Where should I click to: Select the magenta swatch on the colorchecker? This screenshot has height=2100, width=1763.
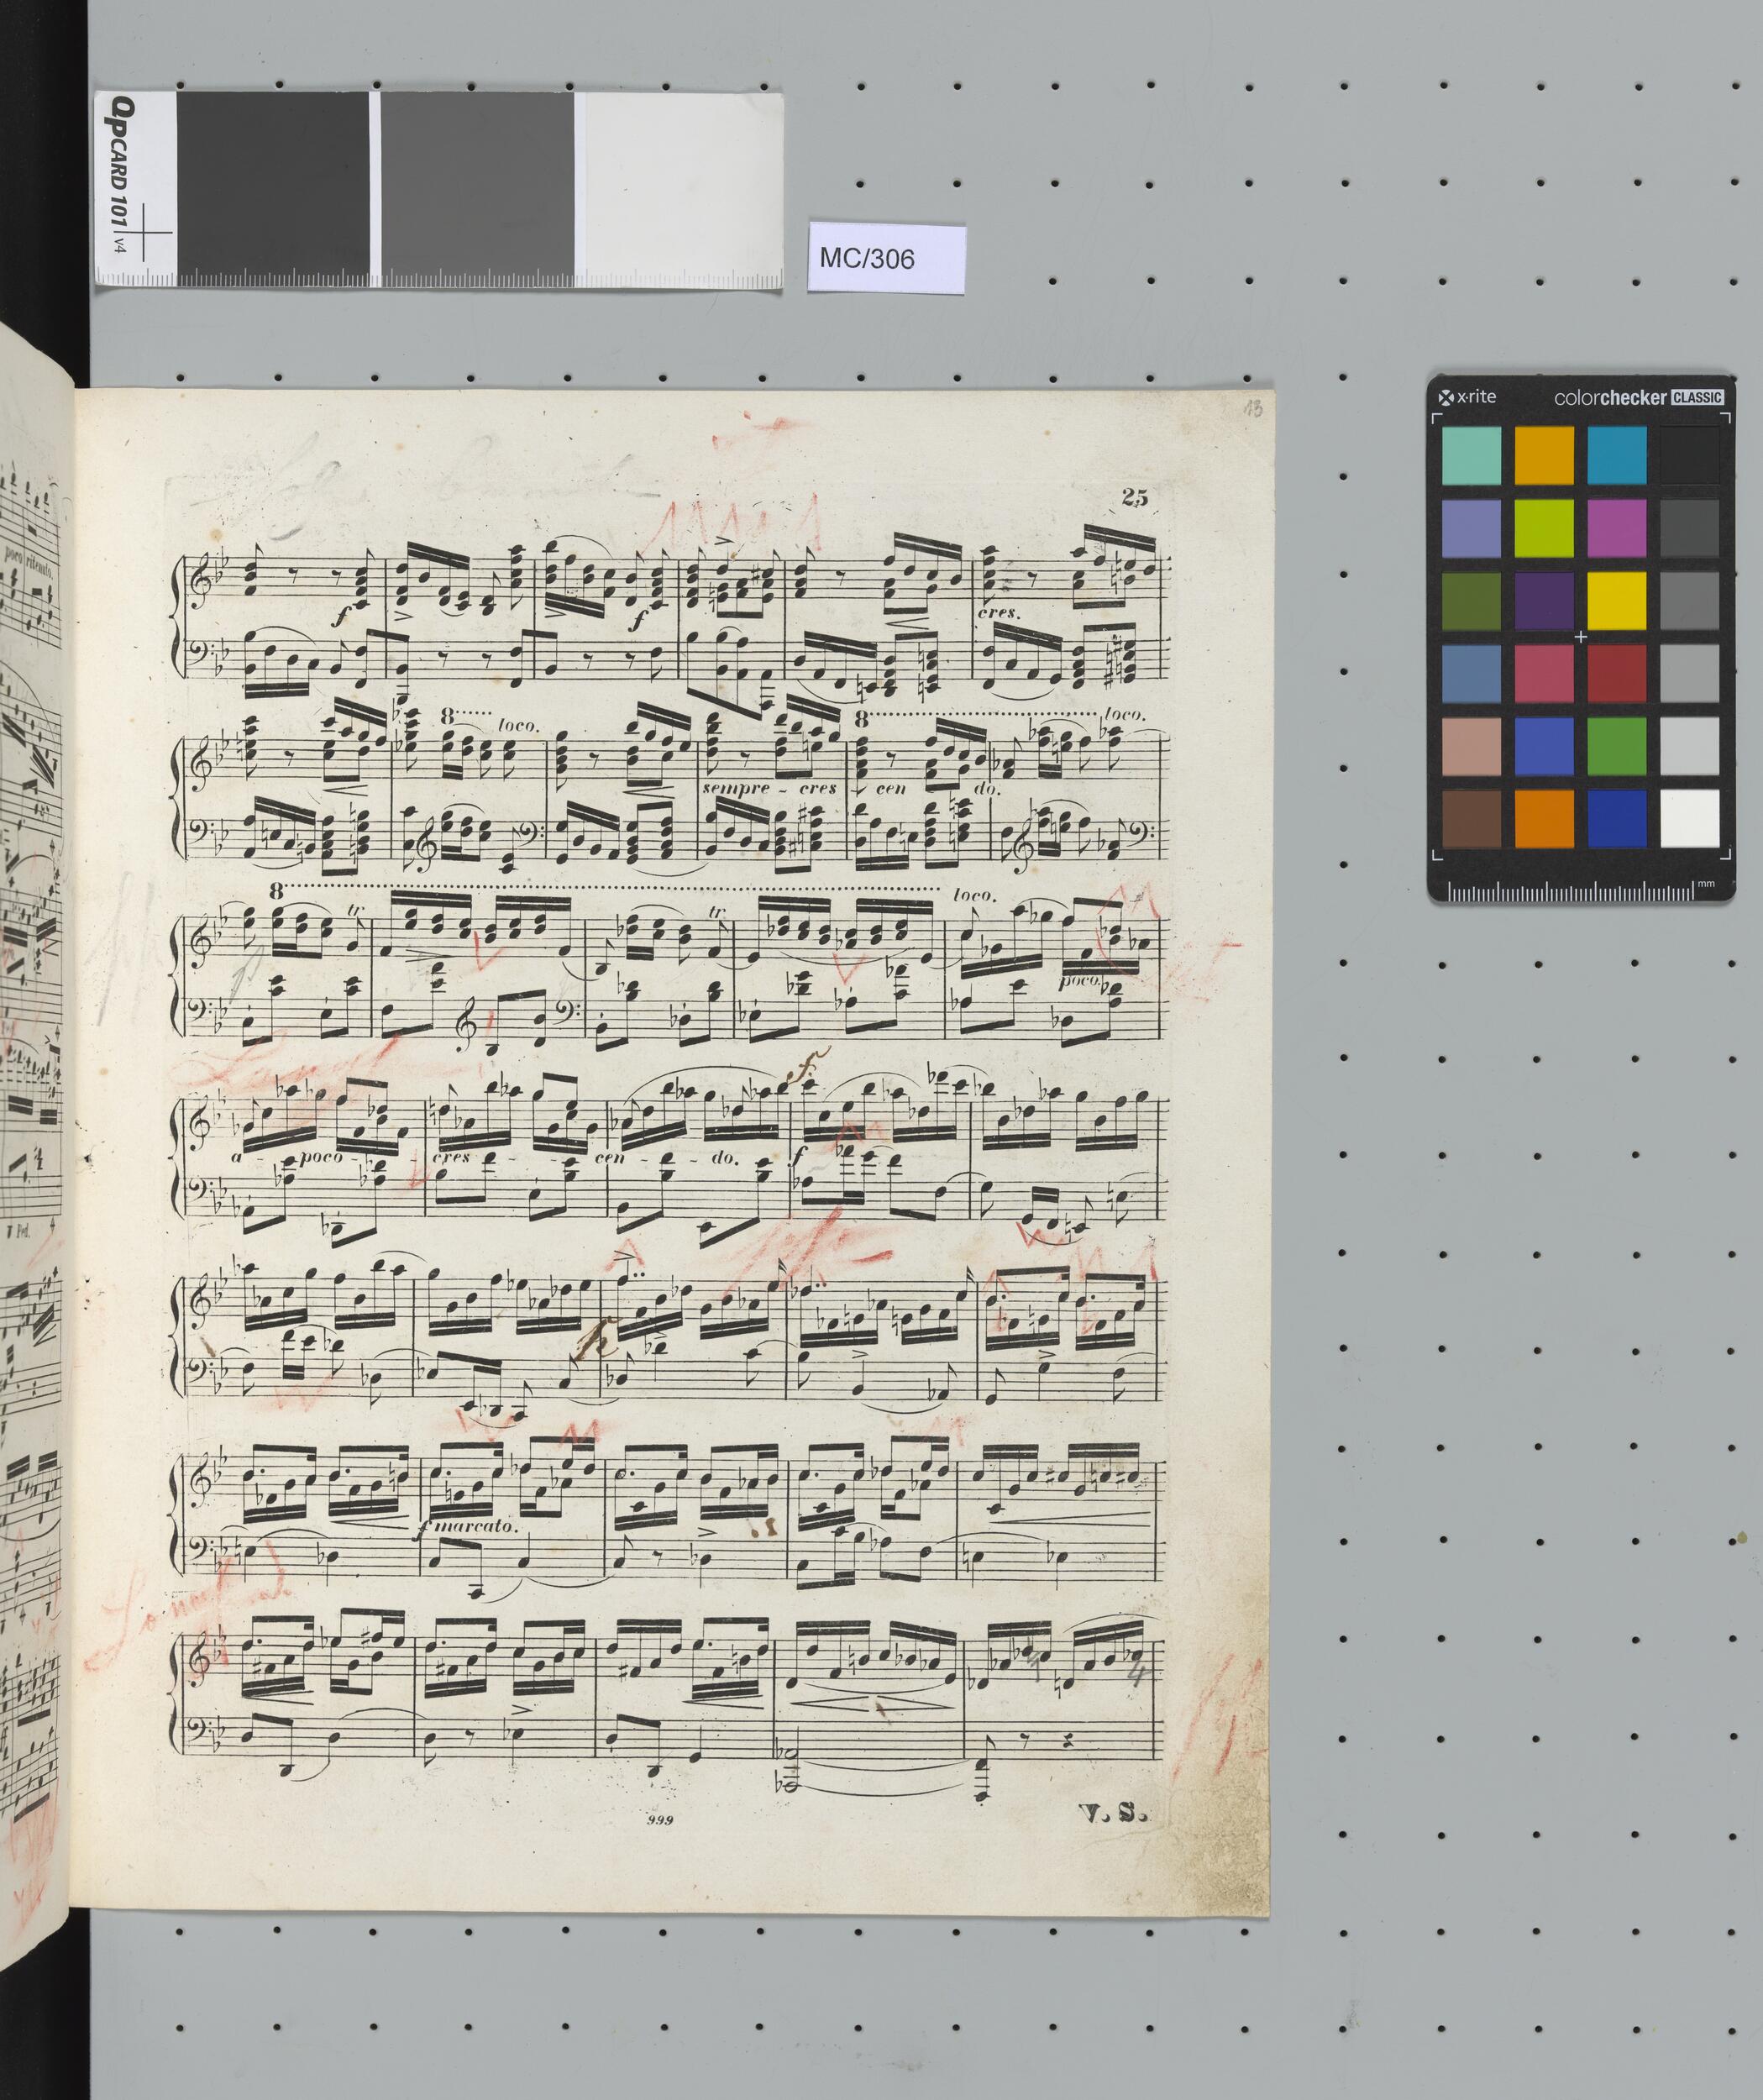pos(1617,528)
